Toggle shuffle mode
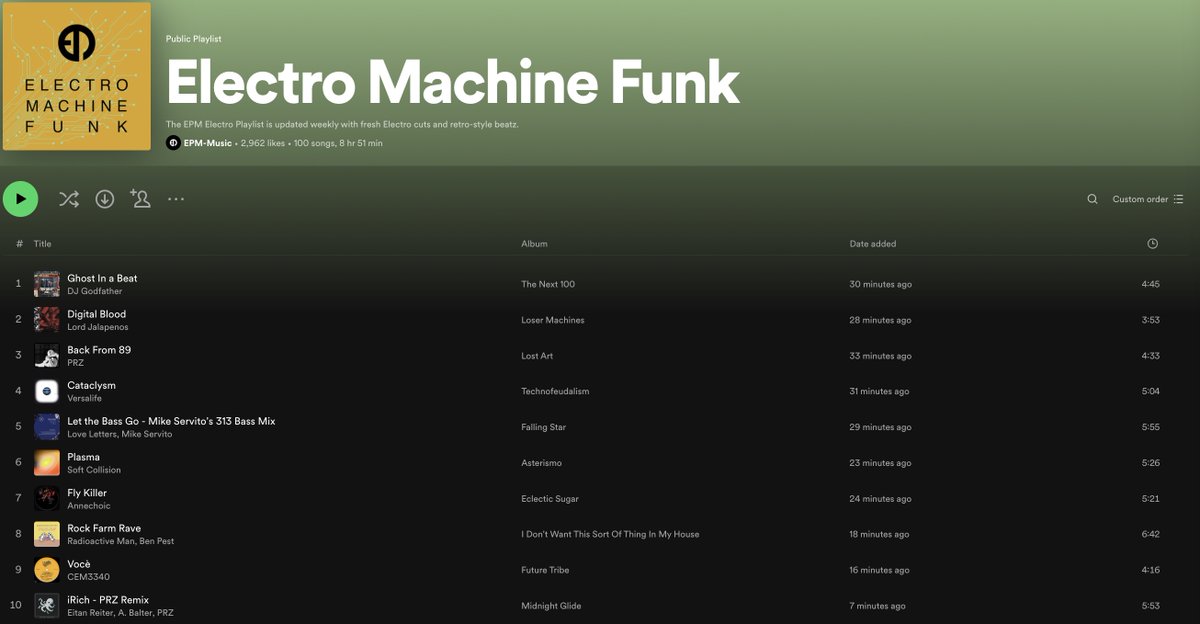The width and height of the screenshot is (1200, 624). 68,199
